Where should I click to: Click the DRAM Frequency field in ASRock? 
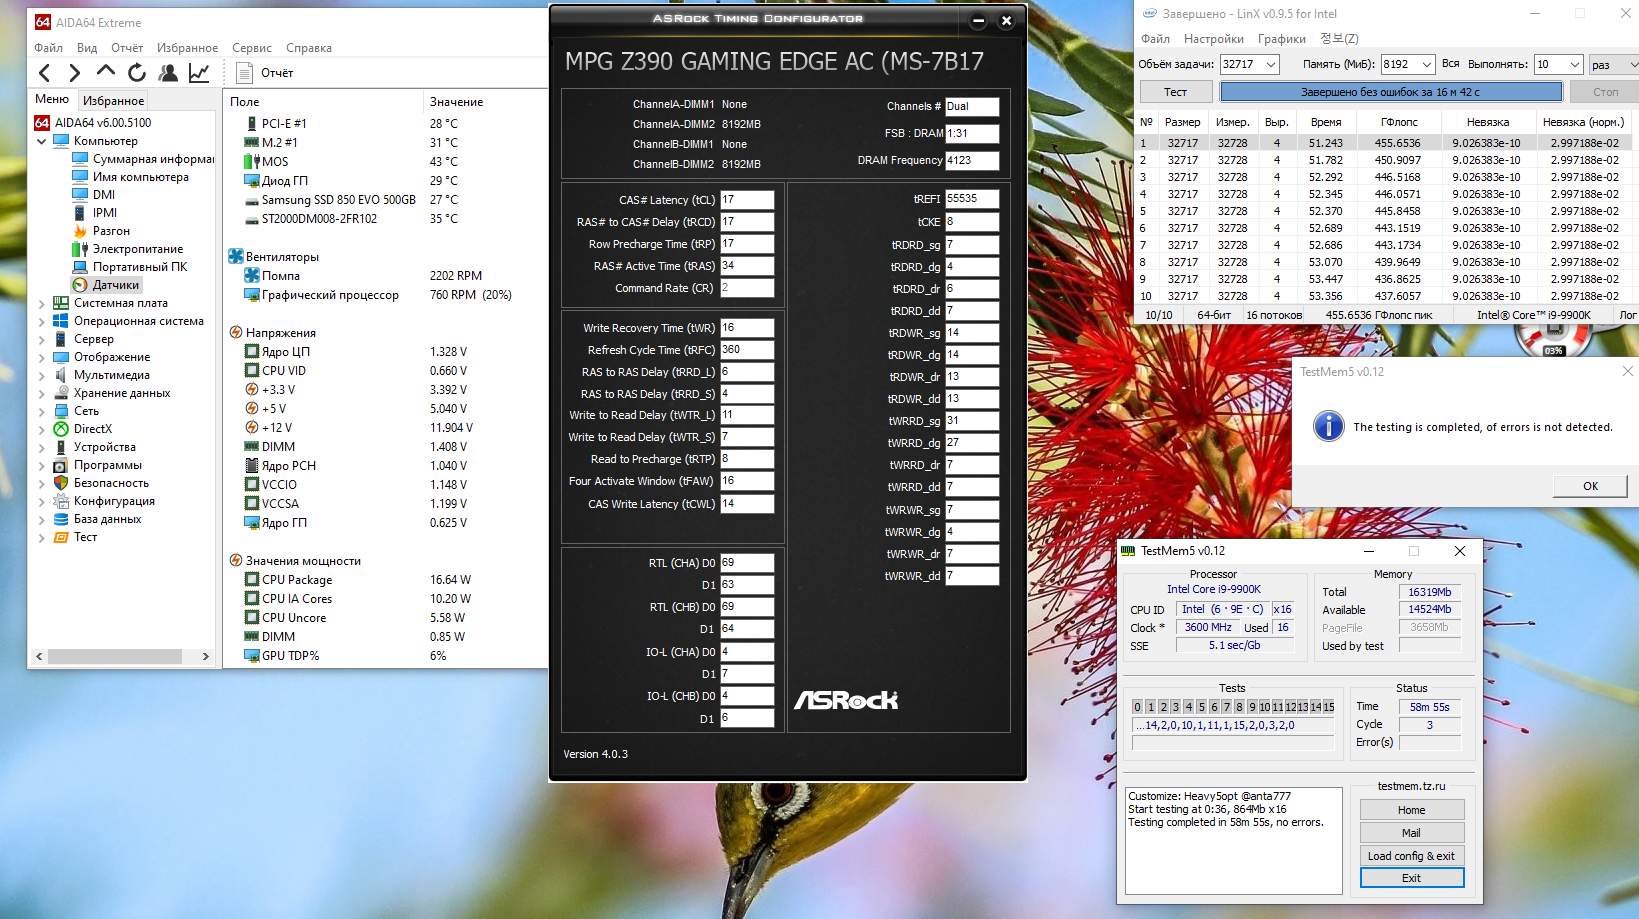click(972, 160)
